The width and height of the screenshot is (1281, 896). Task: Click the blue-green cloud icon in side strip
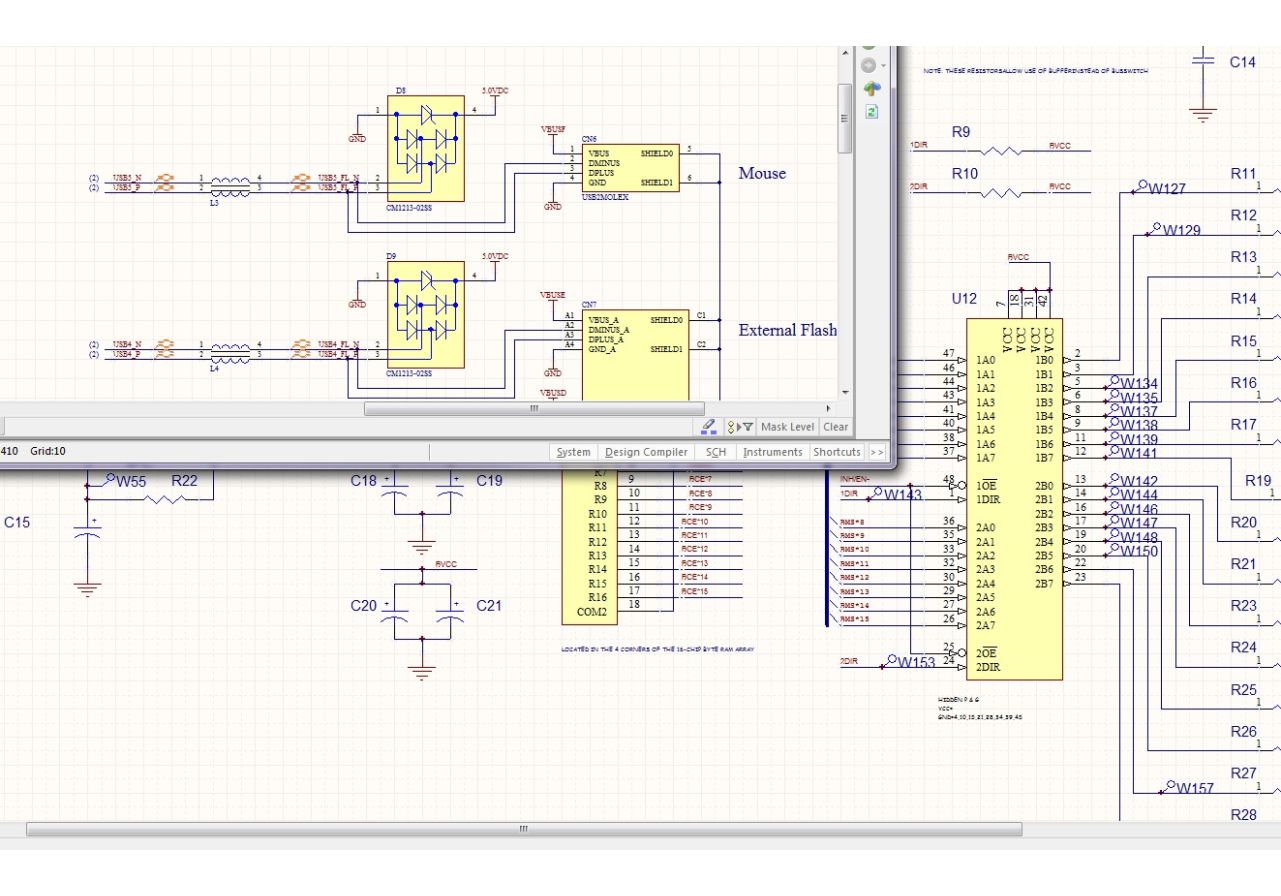coord(871,88)
